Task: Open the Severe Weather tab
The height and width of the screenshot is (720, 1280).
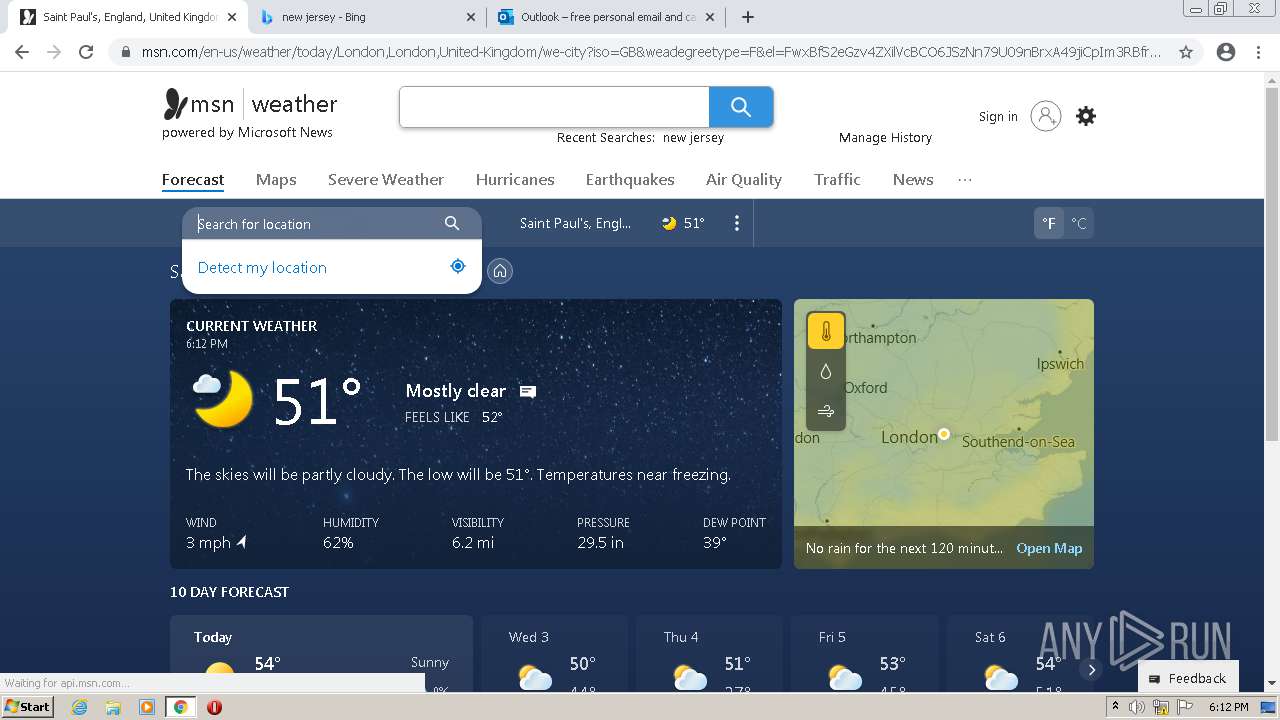Action: point(386,180)
